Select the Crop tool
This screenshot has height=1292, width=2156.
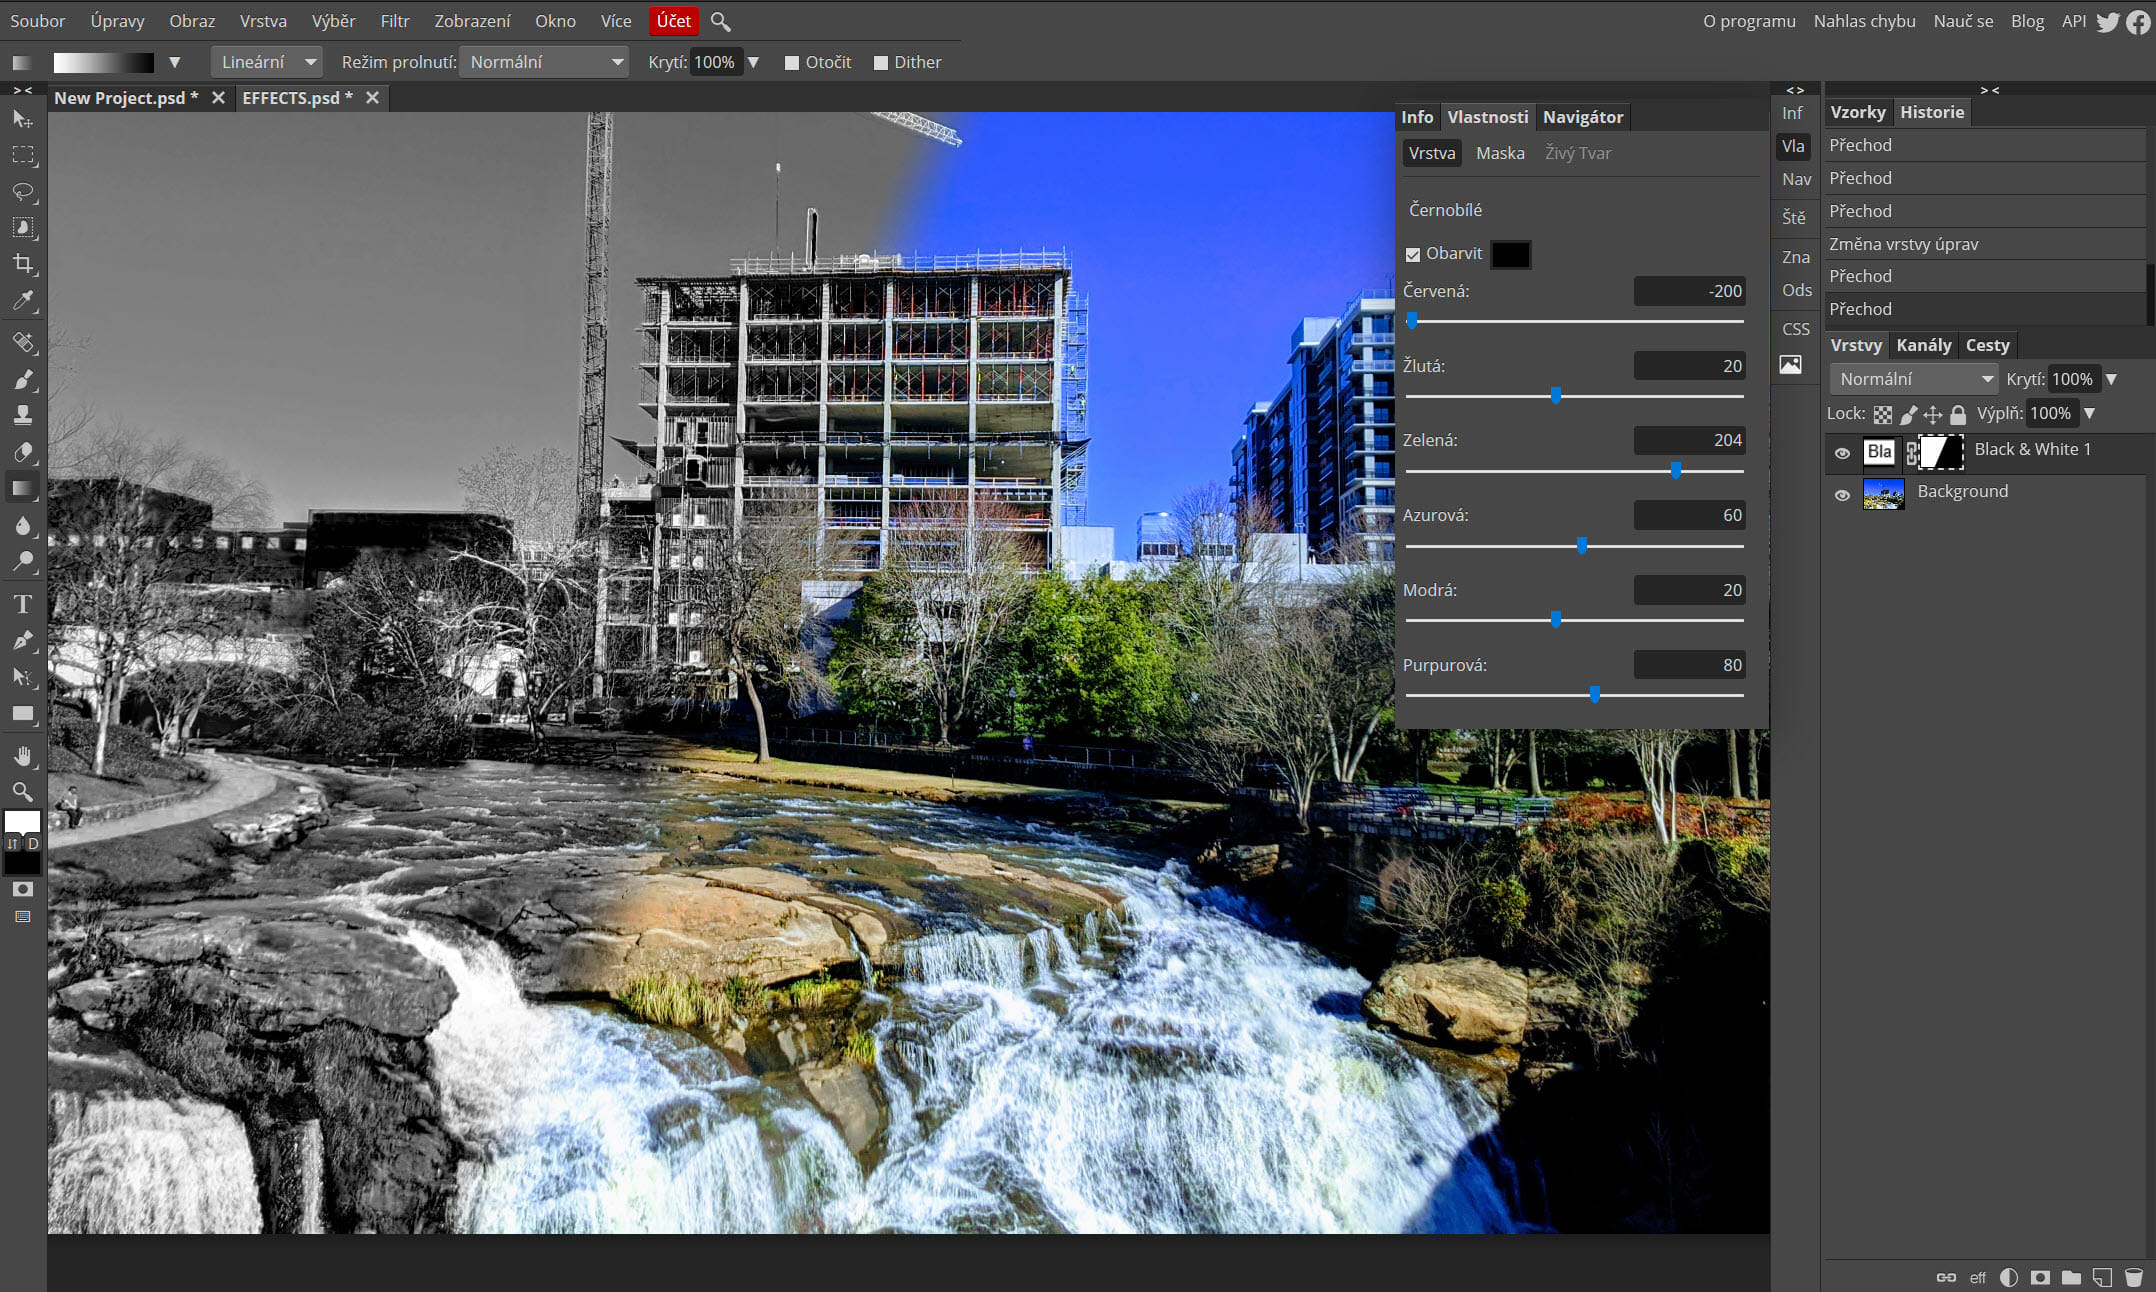23,264
